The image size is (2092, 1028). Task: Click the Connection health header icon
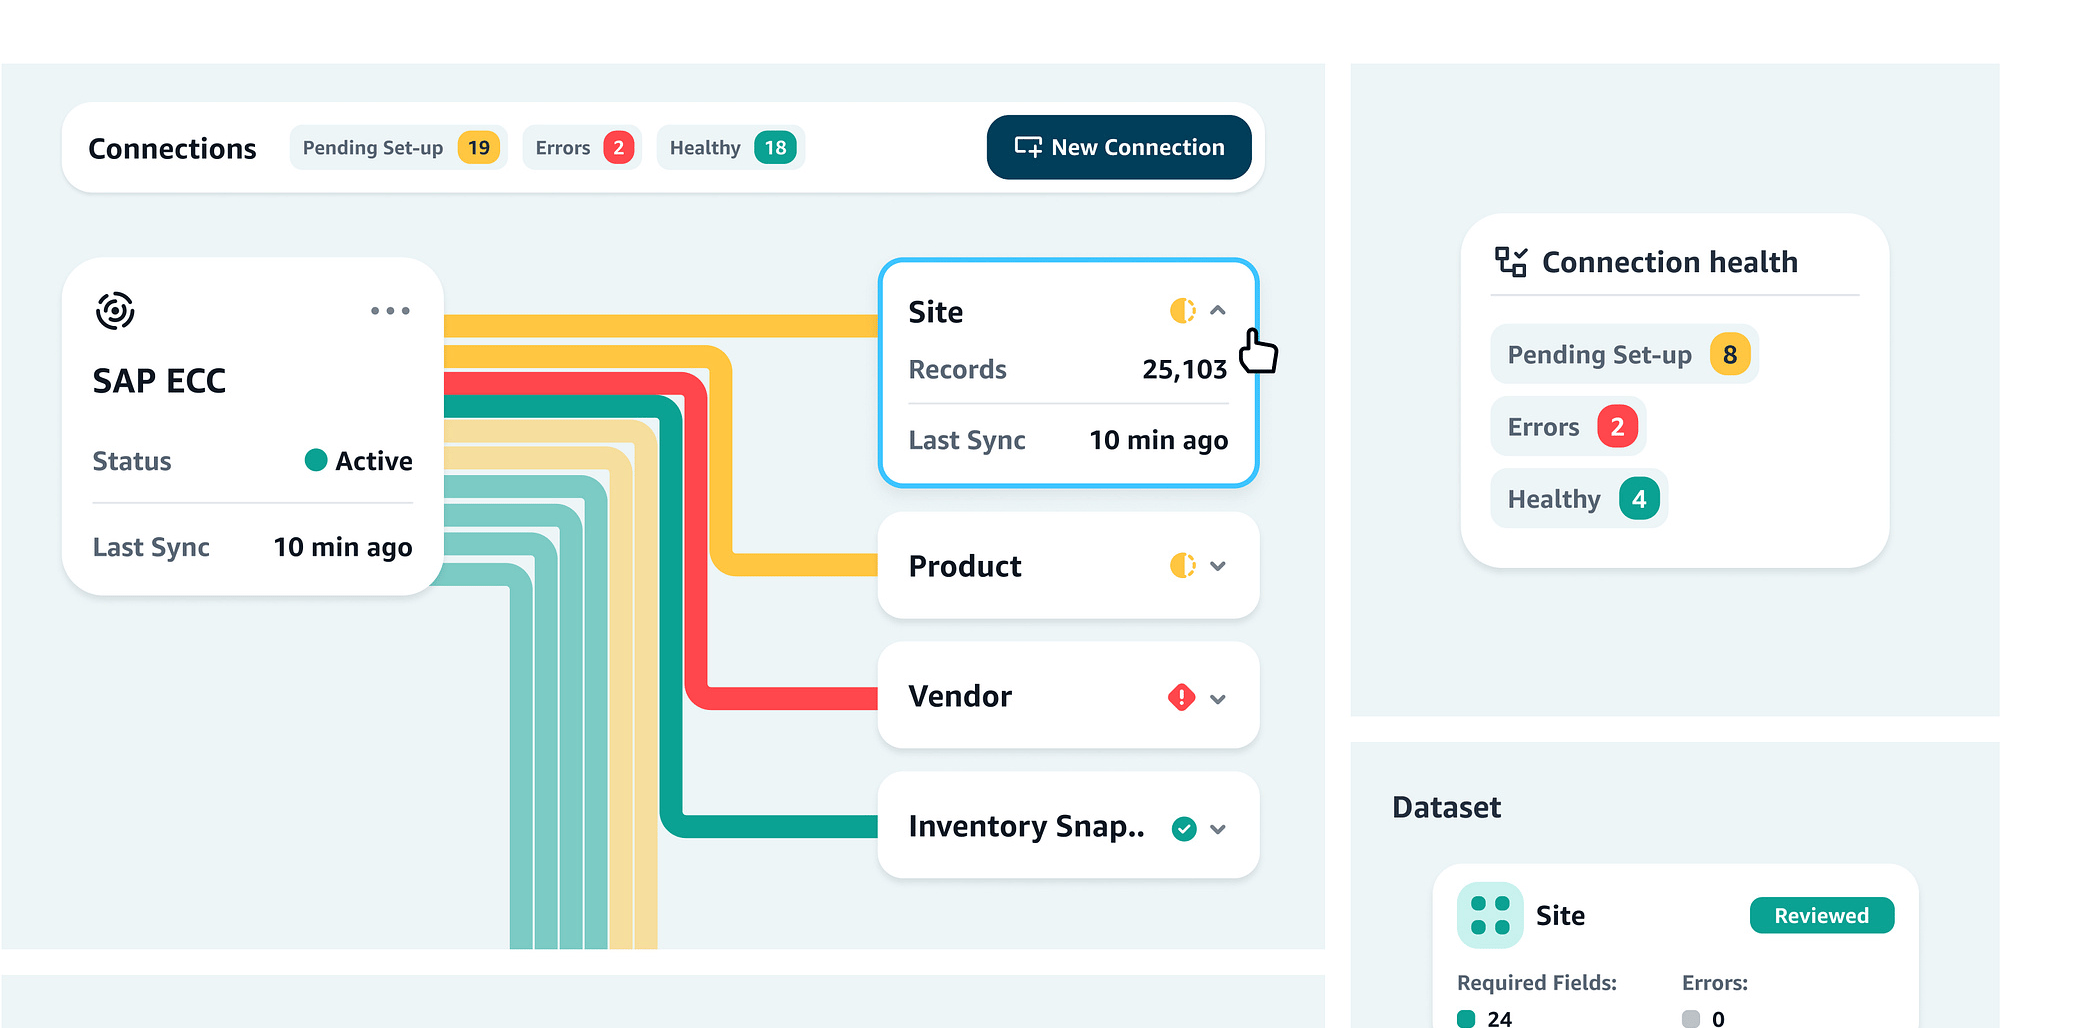coord(1510,262)
